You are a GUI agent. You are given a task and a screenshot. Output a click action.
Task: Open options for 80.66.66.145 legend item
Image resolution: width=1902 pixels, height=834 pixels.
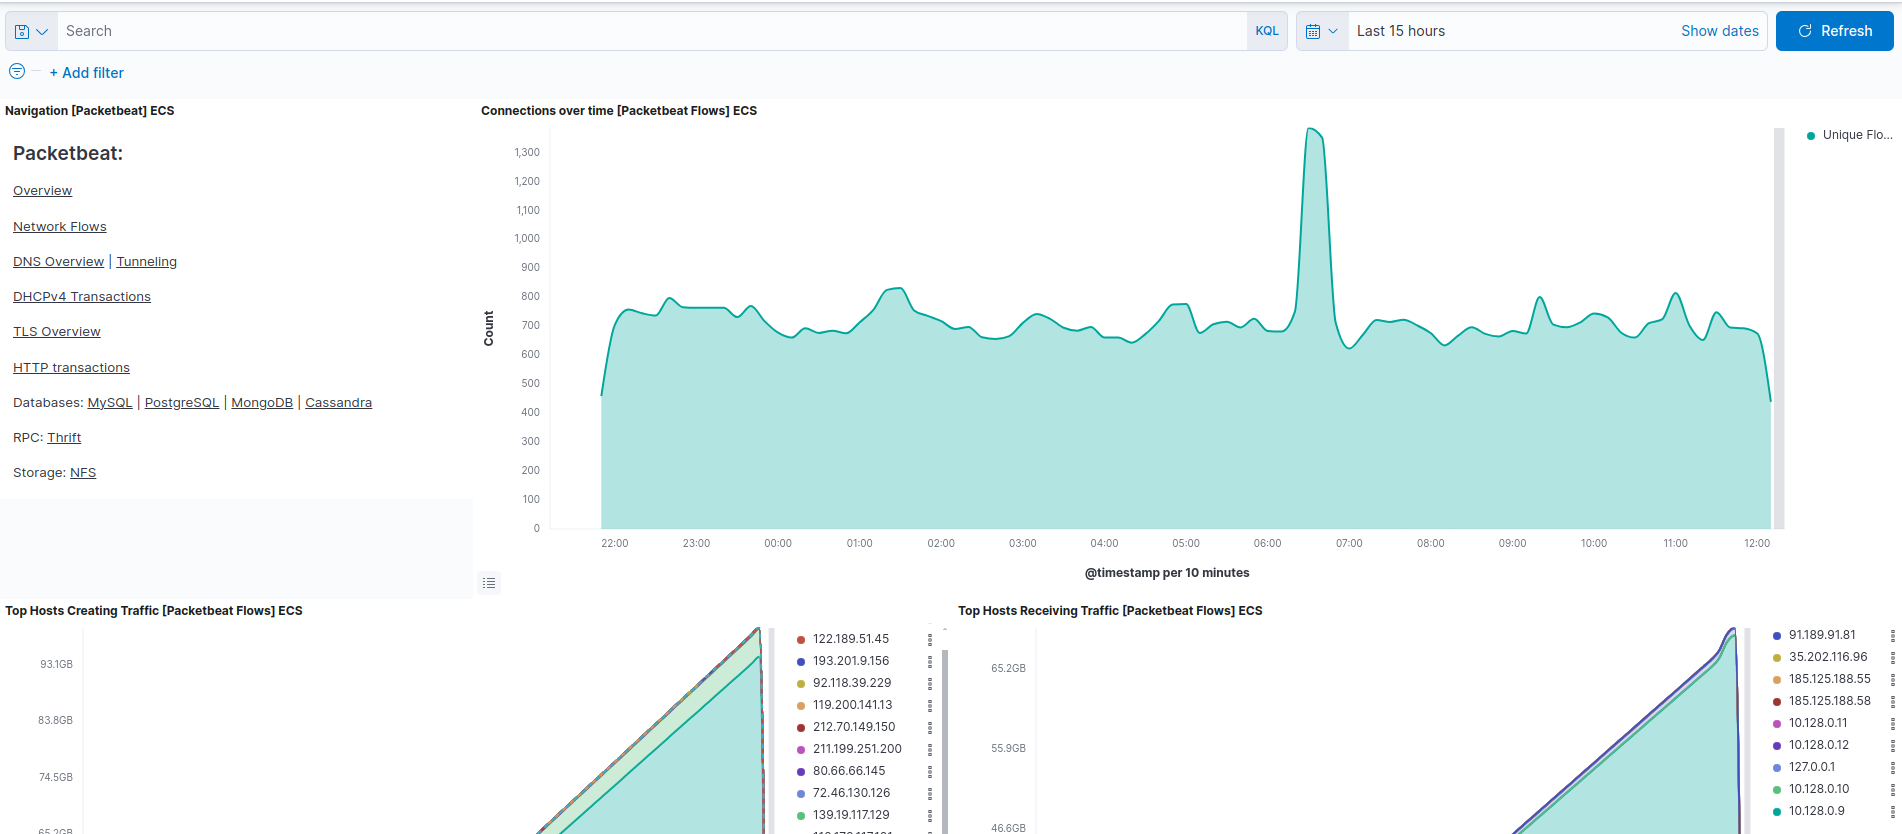pyautogui.click(x=930, y=771)
